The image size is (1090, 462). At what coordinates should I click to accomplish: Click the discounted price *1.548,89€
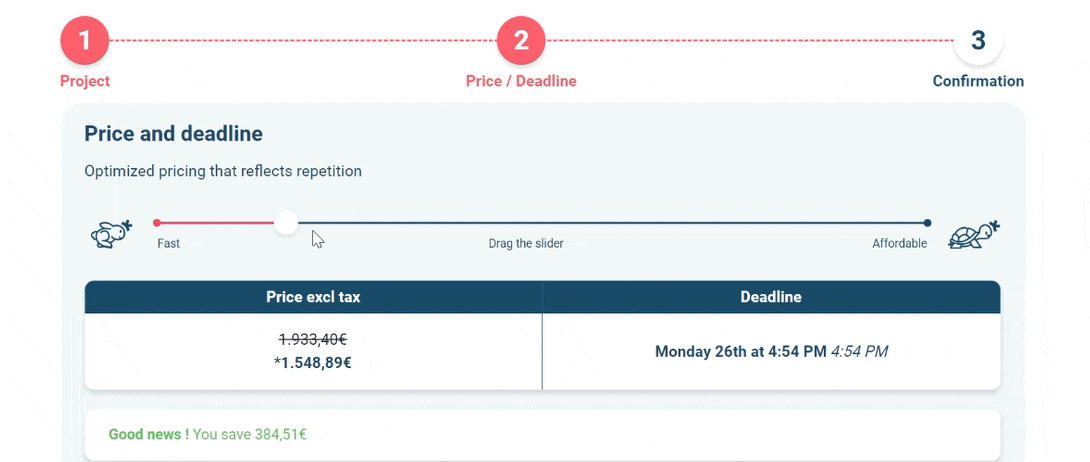tap(313, 363)
